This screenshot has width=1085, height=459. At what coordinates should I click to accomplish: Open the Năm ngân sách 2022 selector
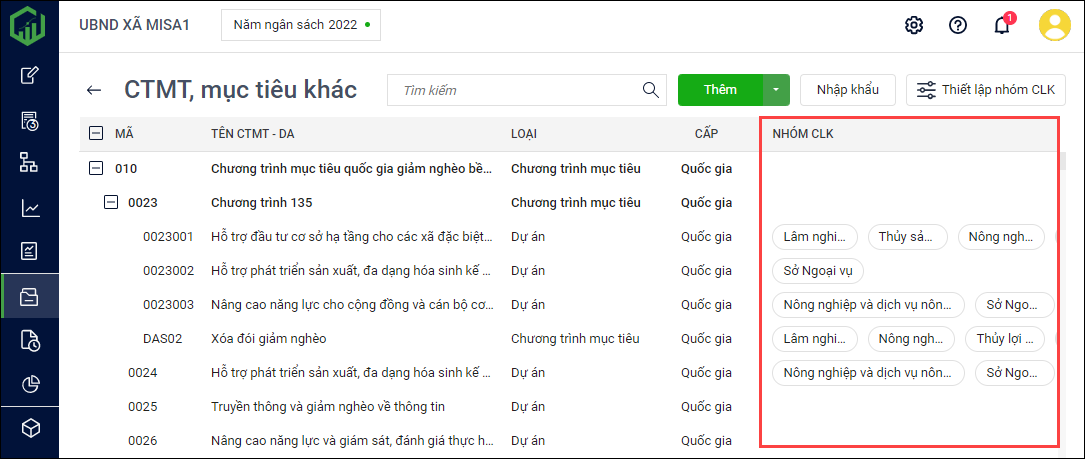click(x=300, y=25)
